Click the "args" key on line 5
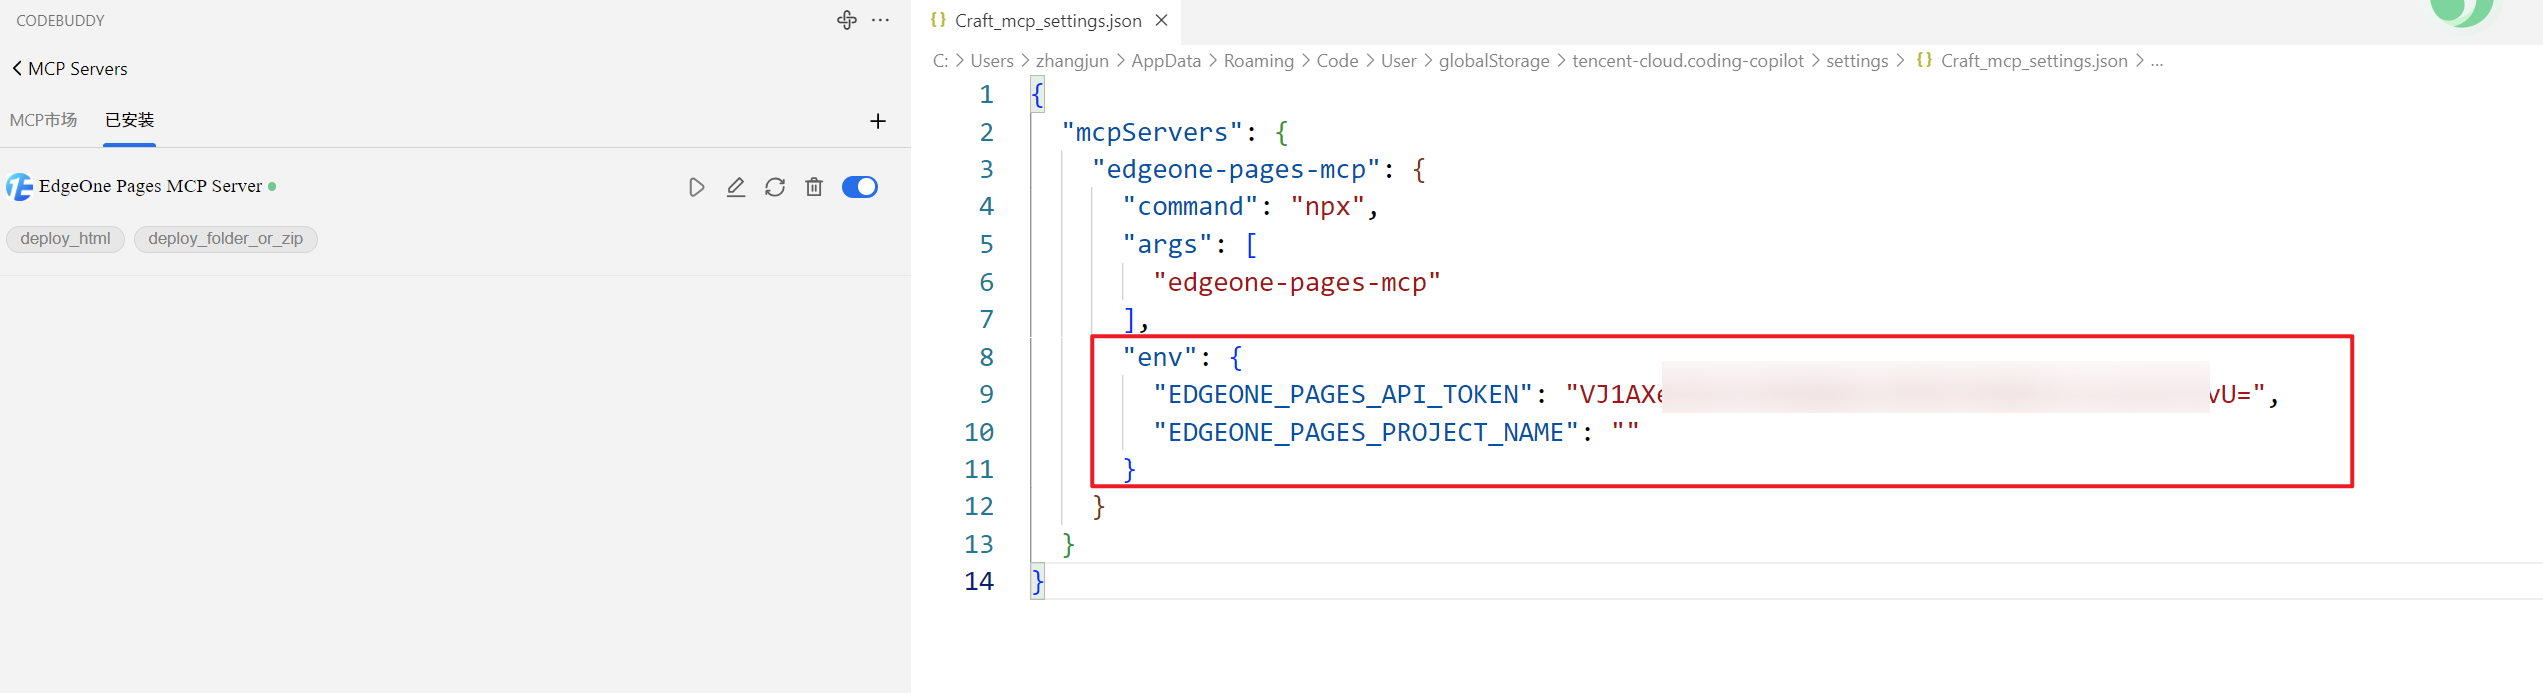This screenshot has height=693, width=2543. click(x=1167, y=244)
